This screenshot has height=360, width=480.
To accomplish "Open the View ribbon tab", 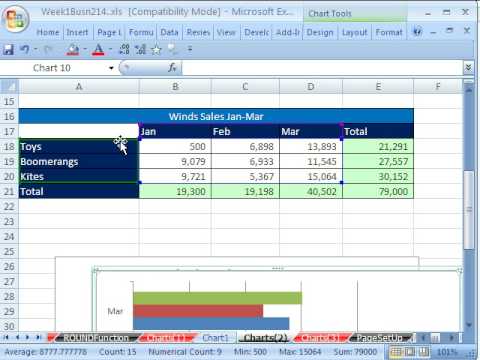I will click(x=226, y=32).
